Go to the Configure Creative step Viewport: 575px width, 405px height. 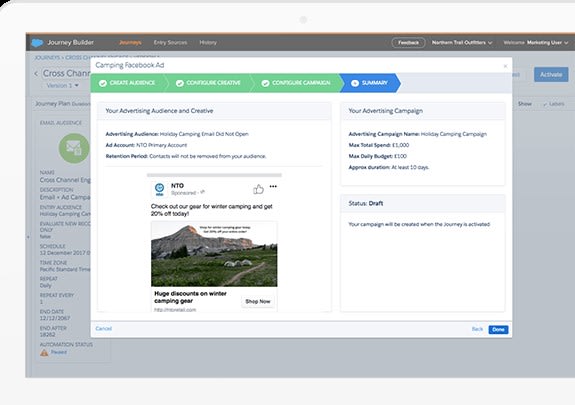(x=208, y=83)
